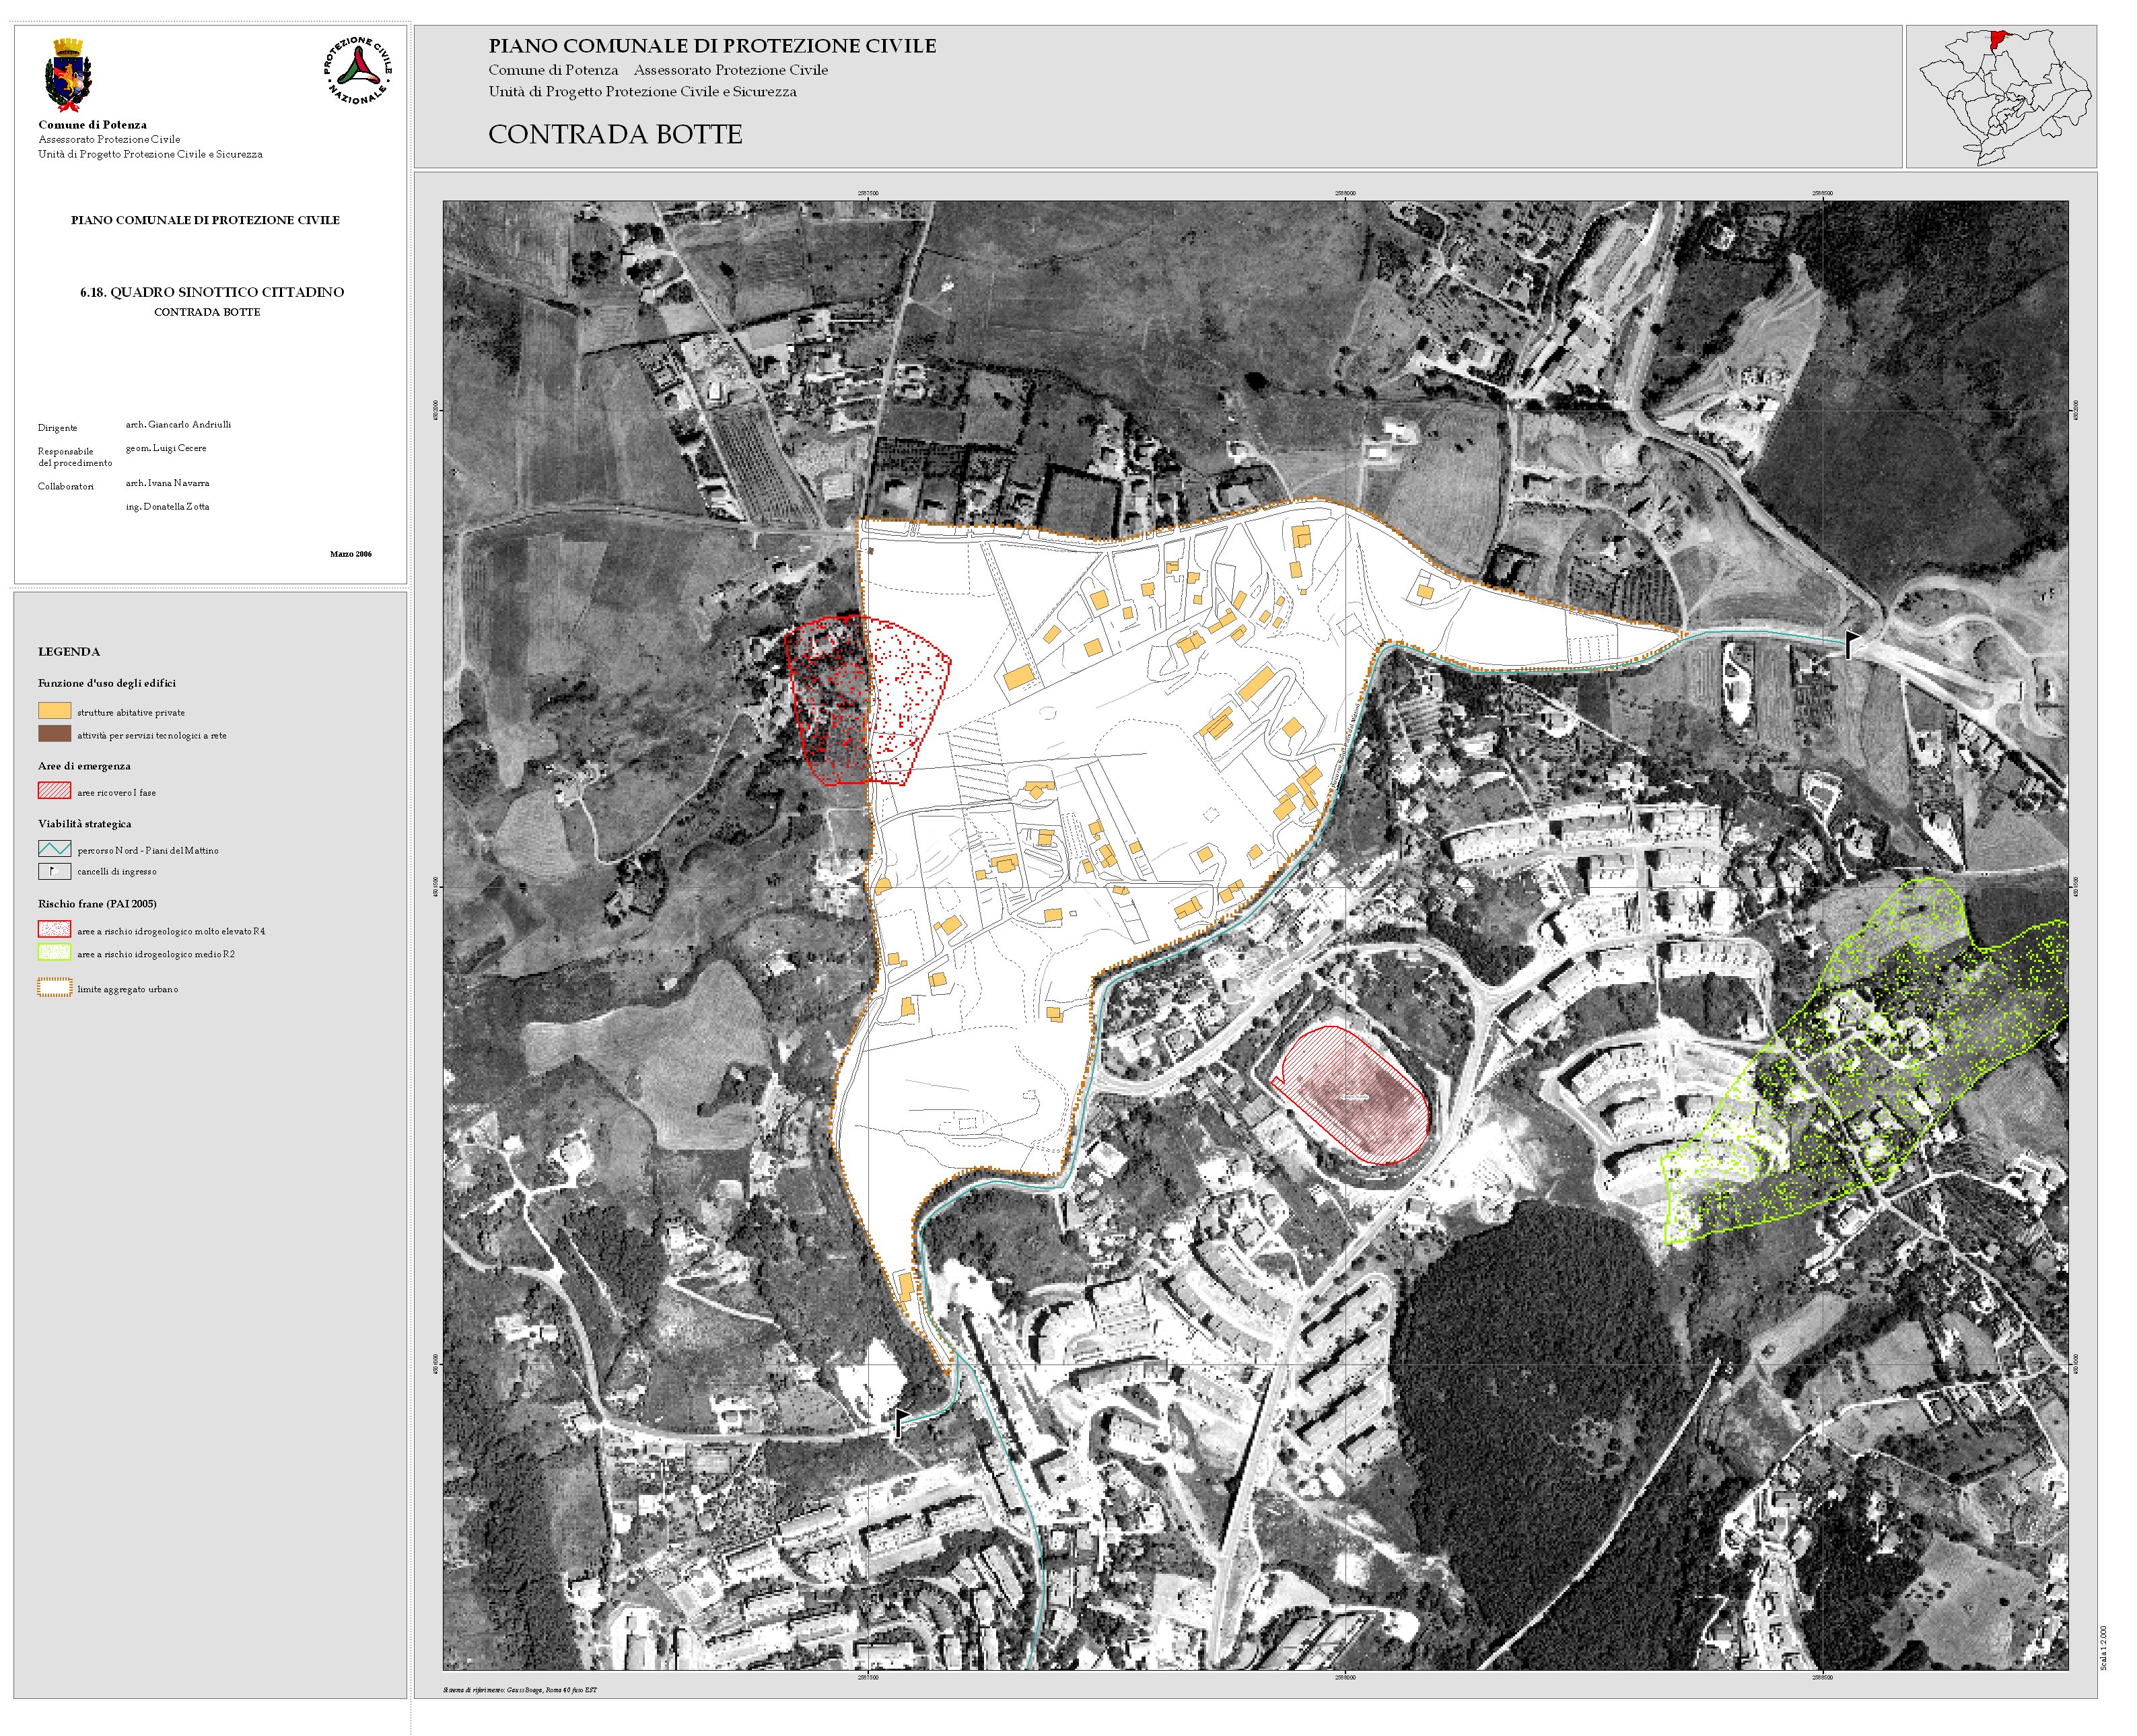Click the green dotted R2 risk legend swatch
Screen dimensions: 2137x1736
tap(54, 953)
